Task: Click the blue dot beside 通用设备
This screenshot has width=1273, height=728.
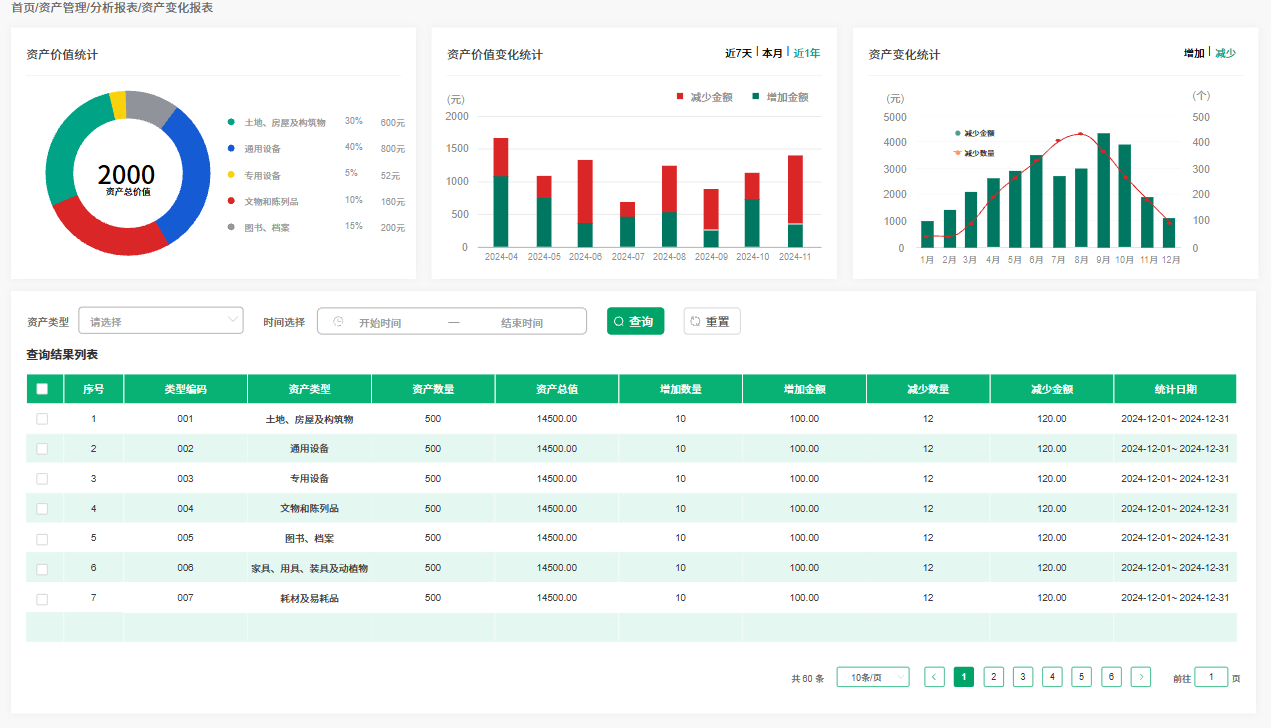Action: point(231,148)
